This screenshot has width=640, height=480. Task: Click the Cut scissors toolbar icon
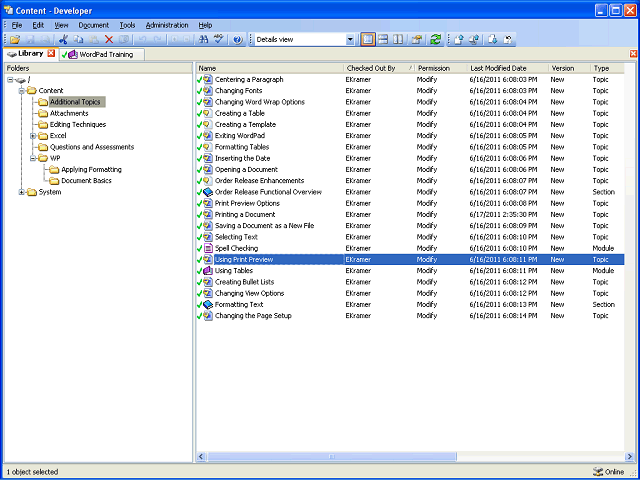coord(63,40)
